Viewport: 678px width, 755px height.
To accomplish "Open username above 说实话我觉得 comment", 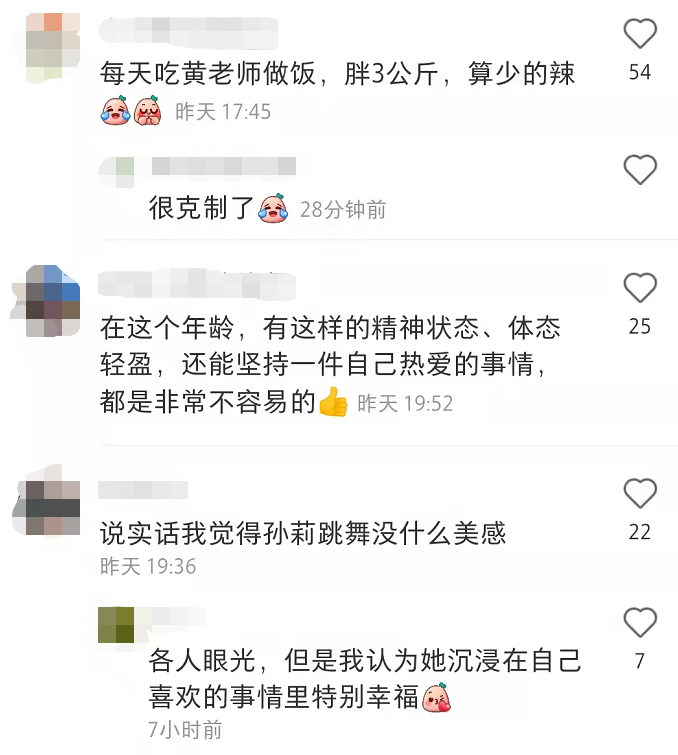I will [143, 490].
